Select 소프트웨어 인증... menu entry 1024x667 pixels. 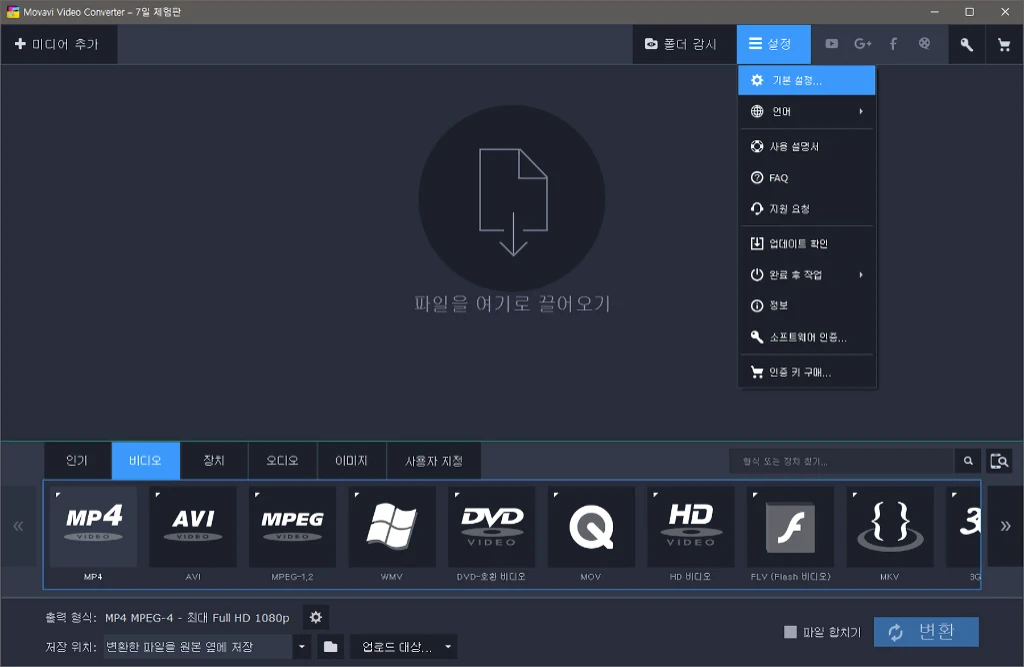[x=807, y=337]
